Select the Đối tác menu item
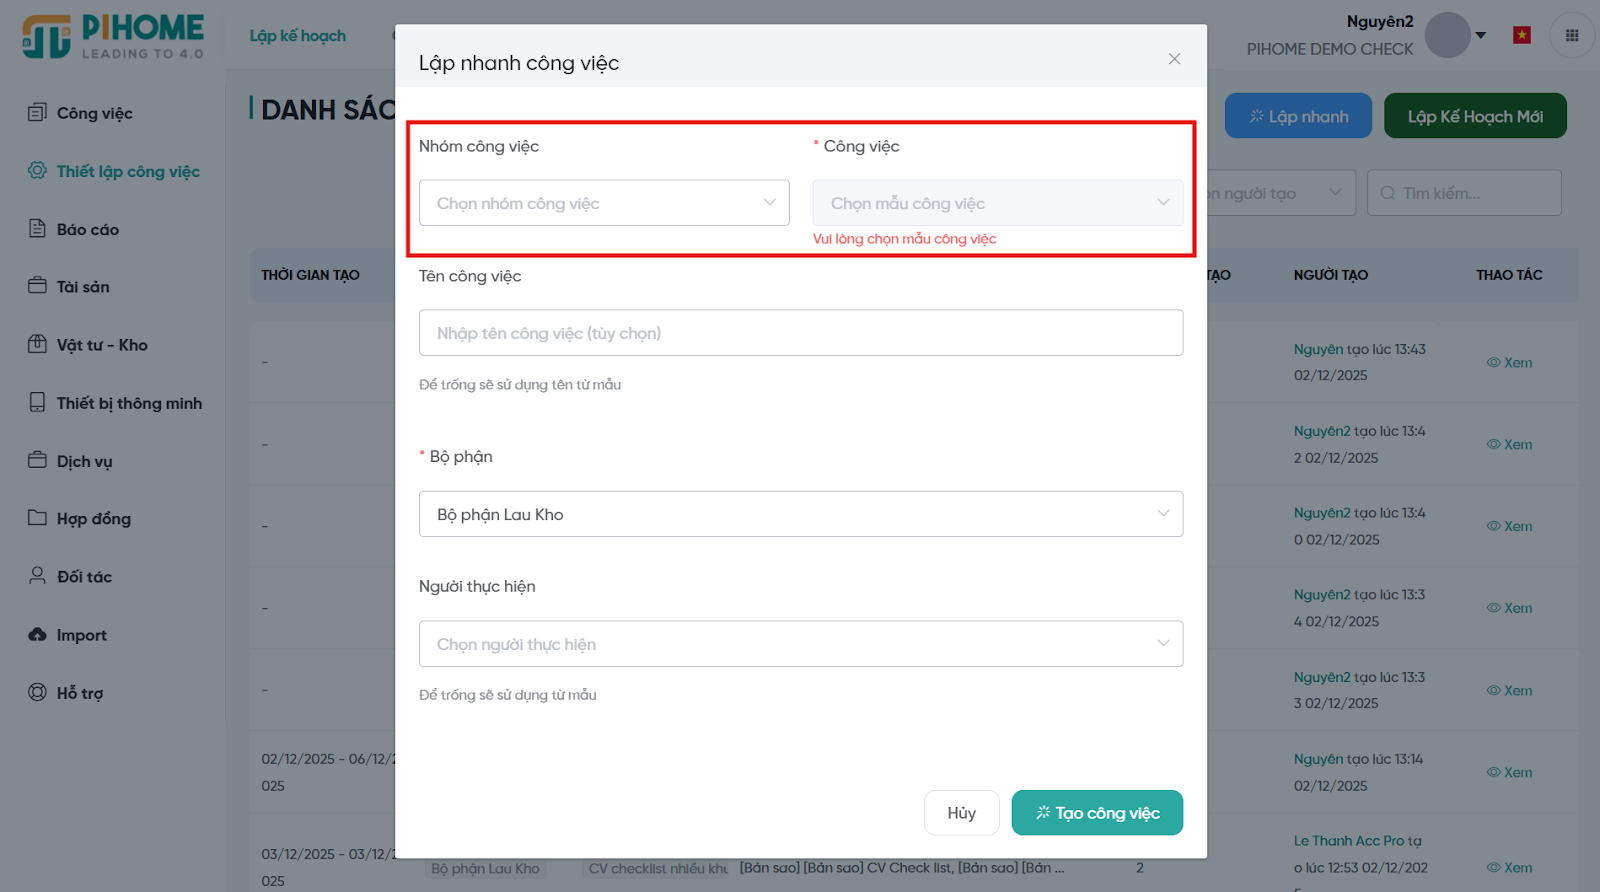1600x892 pixels. tap(84, 576)
